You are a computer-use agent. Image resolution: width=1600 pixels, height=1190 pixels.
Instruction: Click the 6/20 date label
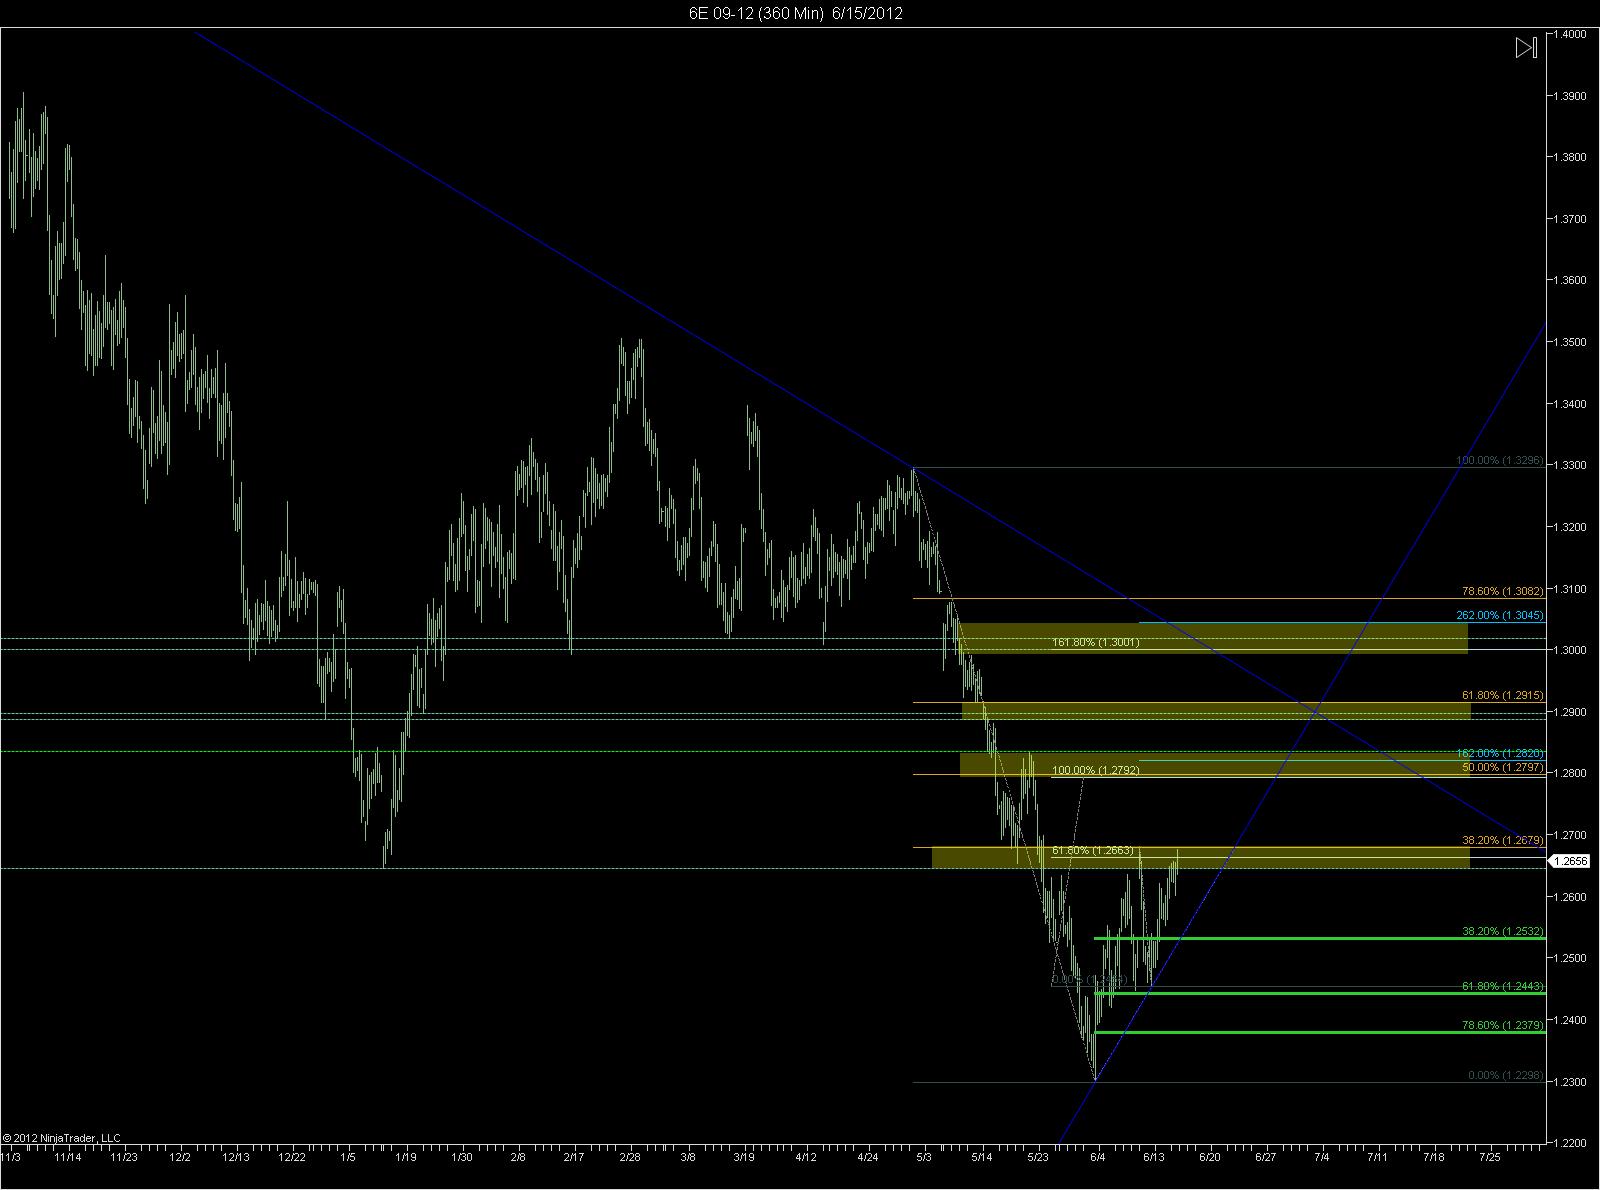pyautogui.click(x=1210, y=1157)
